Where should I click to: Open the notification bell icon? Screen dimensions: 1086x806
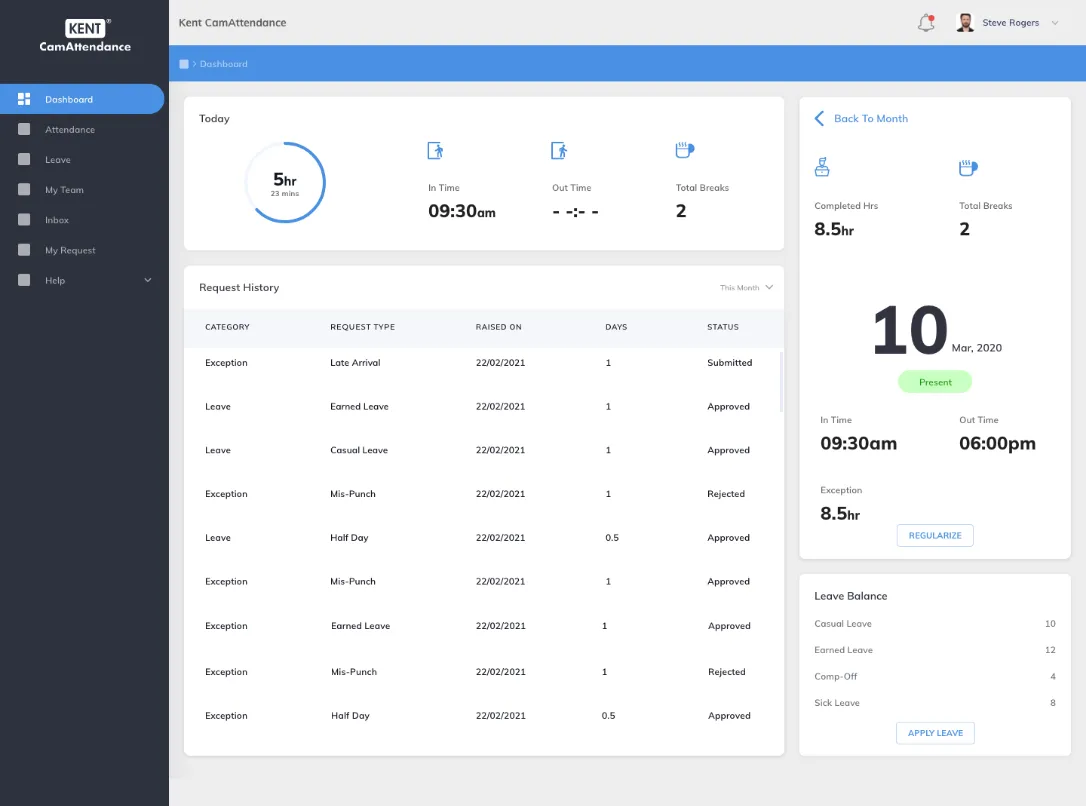pos(926,23)
